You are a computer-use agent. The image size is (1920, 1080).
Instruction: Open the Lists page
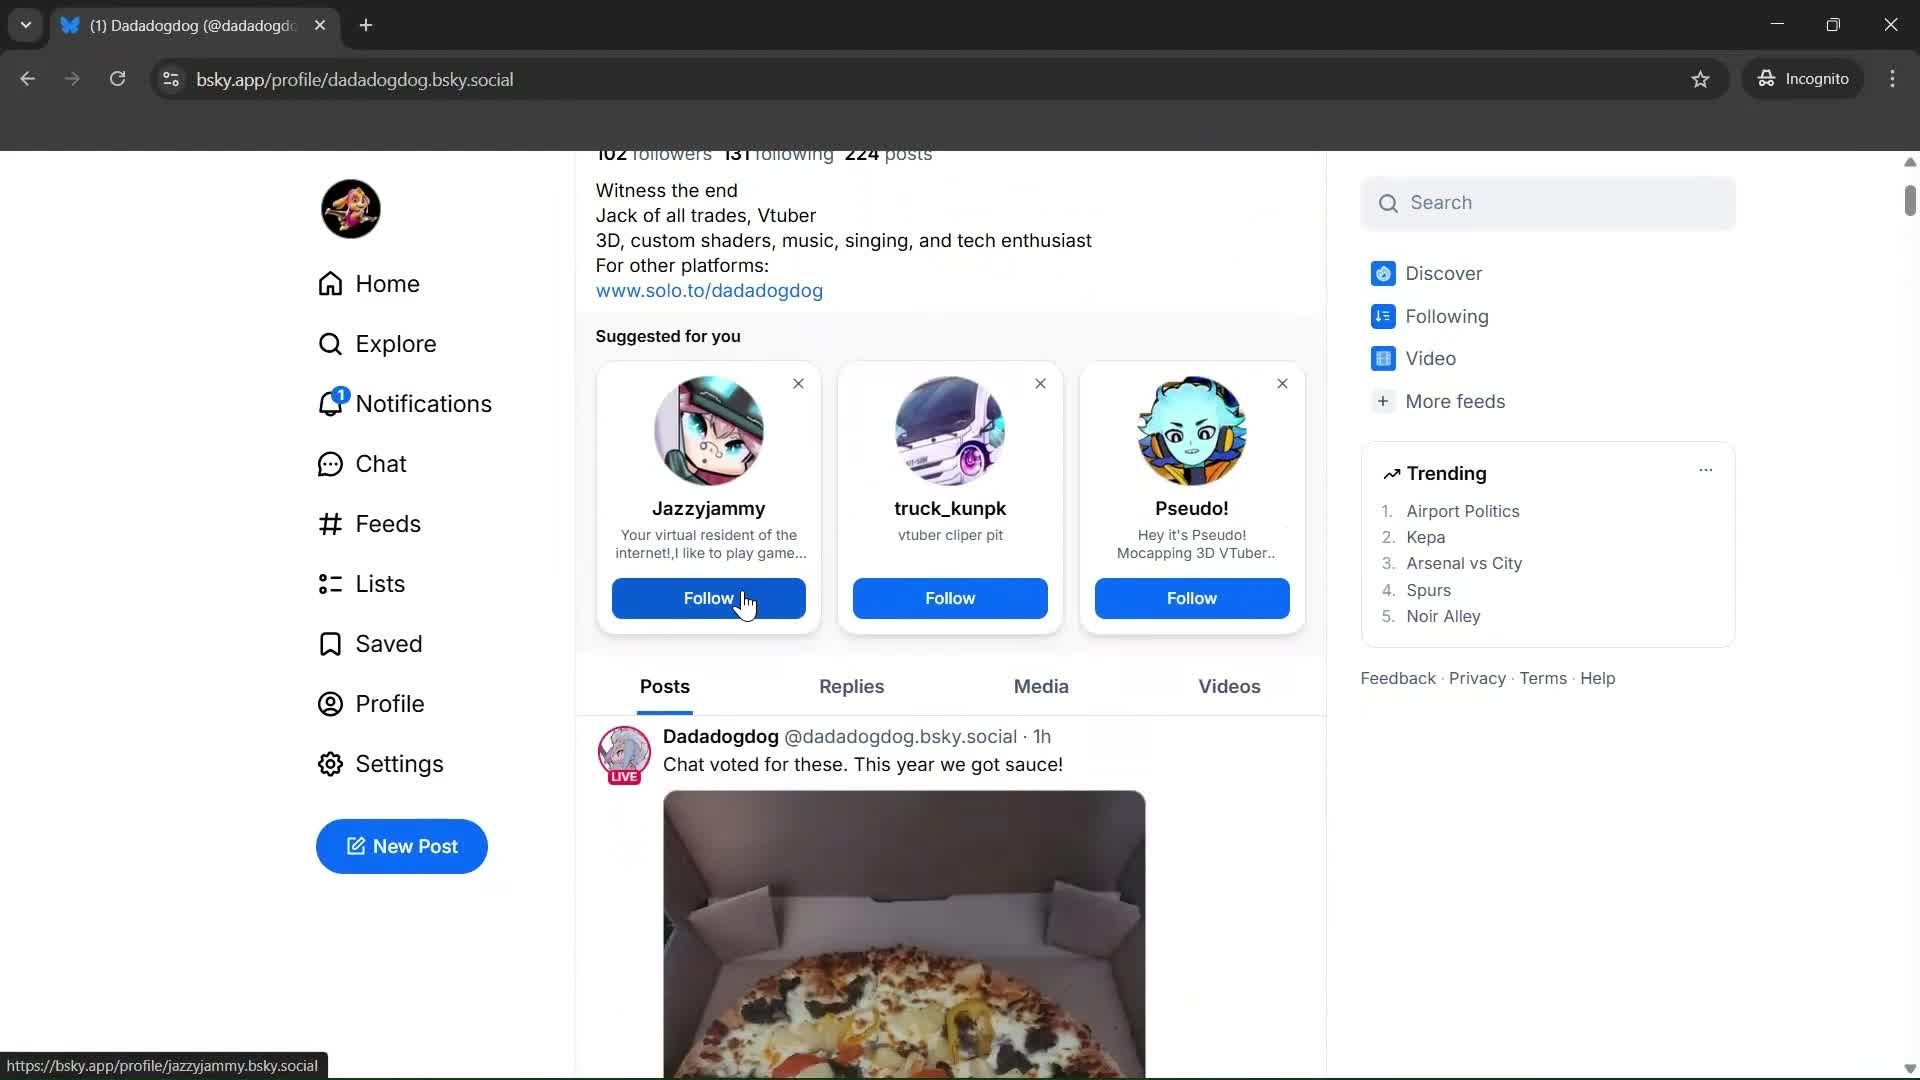click(381, 583)
